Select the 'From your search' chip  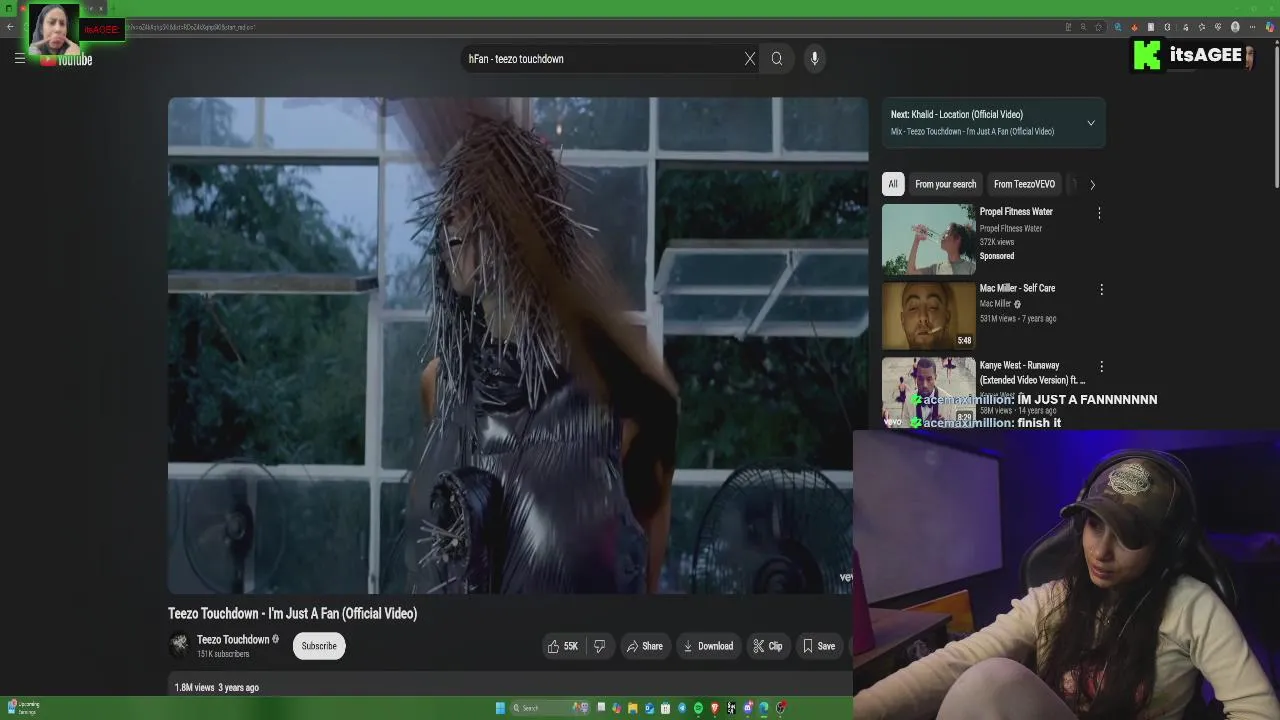pyautogui.click(x=945, y=184)
